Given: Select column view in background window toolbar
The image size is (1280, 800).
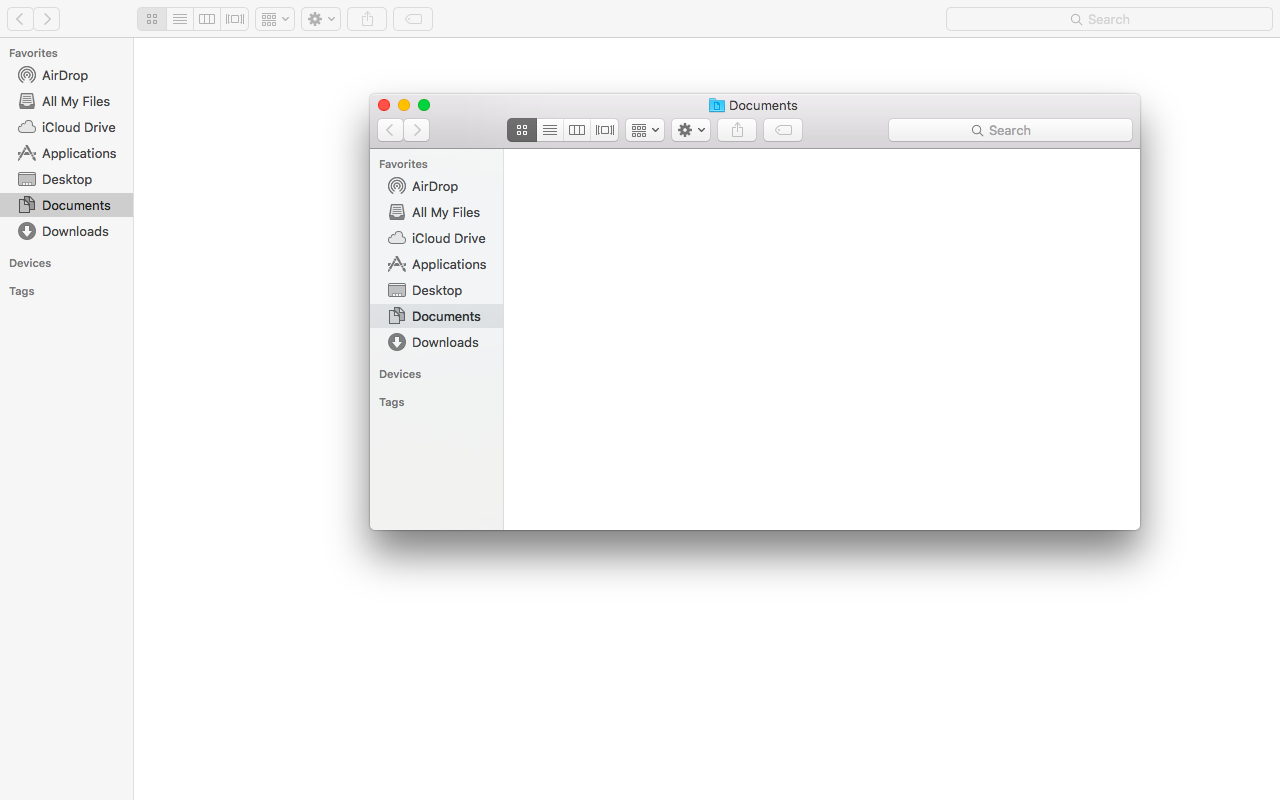Looking at the screenshot, I should tap(207, 19).
